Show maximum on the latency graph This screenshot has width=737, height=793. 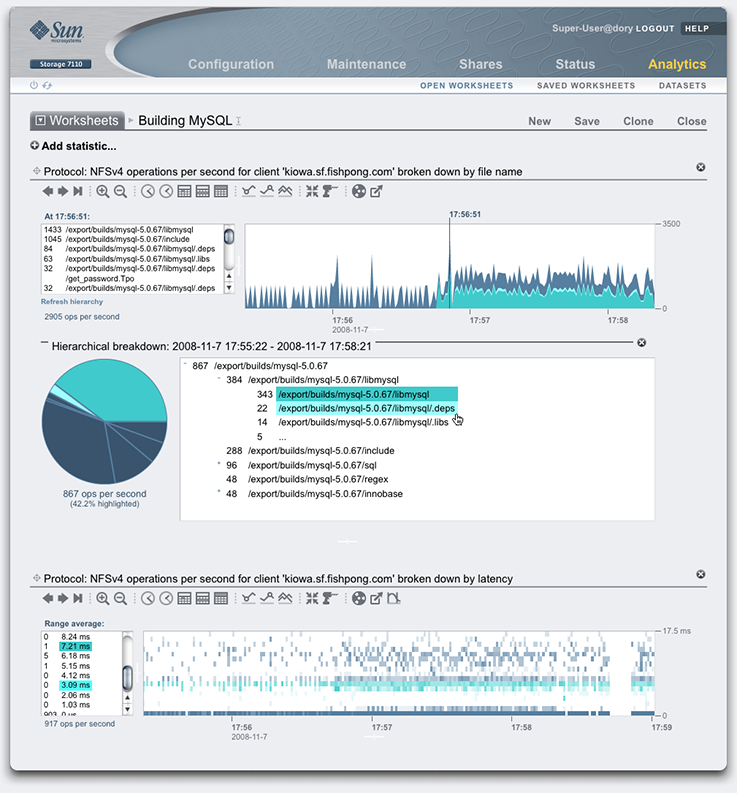click(267, 598)
